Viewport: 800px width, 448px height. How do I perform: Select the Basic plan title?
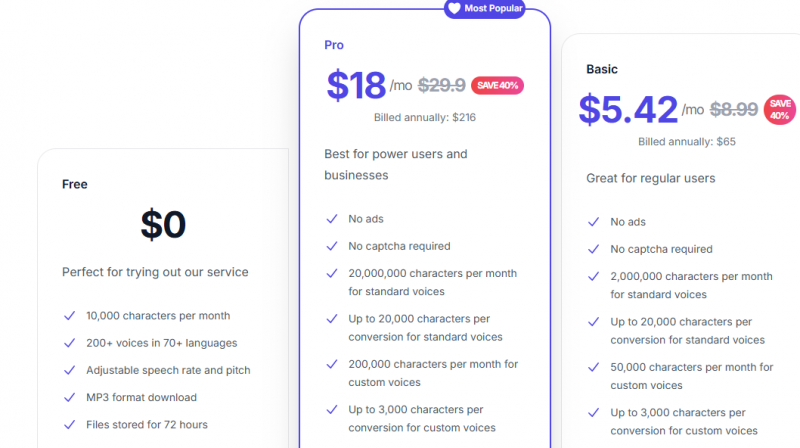pos(602,70)
